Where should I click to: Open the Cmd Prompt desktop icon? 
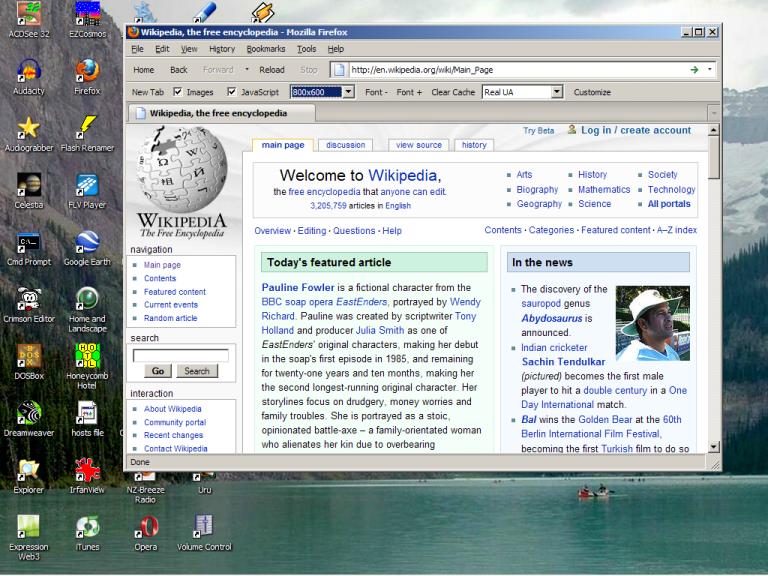29,248
